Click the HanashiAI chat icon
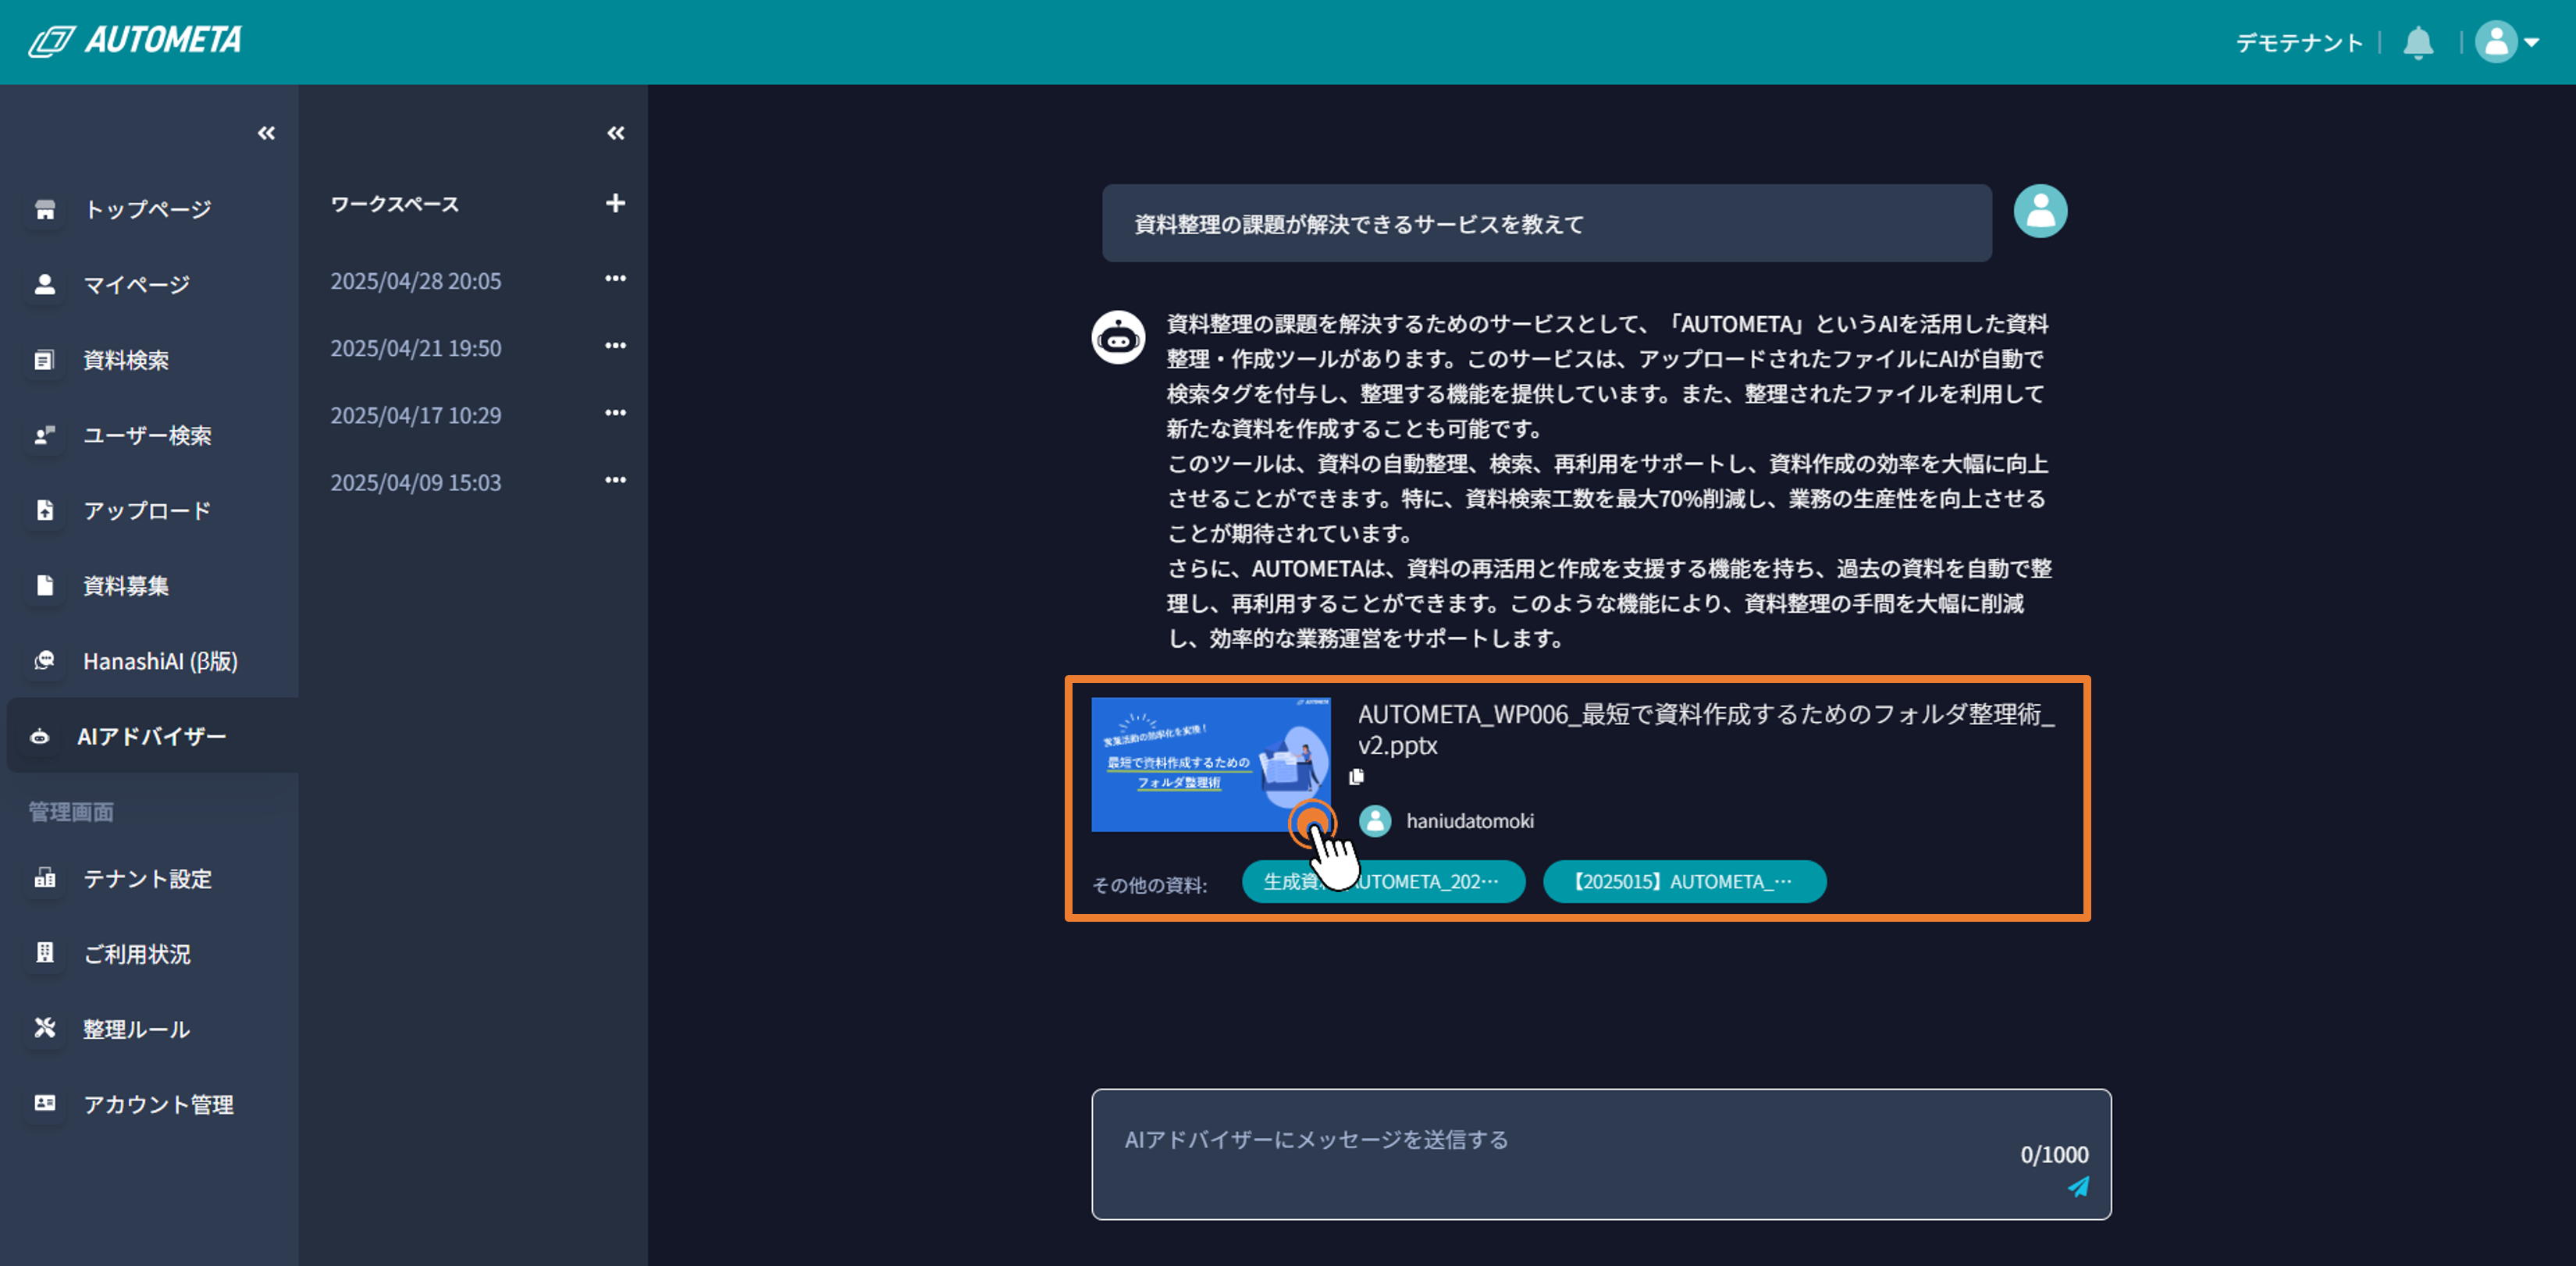Image resolution: width=2576 pixels, height=1266 pixels. [x=45, y=660]
